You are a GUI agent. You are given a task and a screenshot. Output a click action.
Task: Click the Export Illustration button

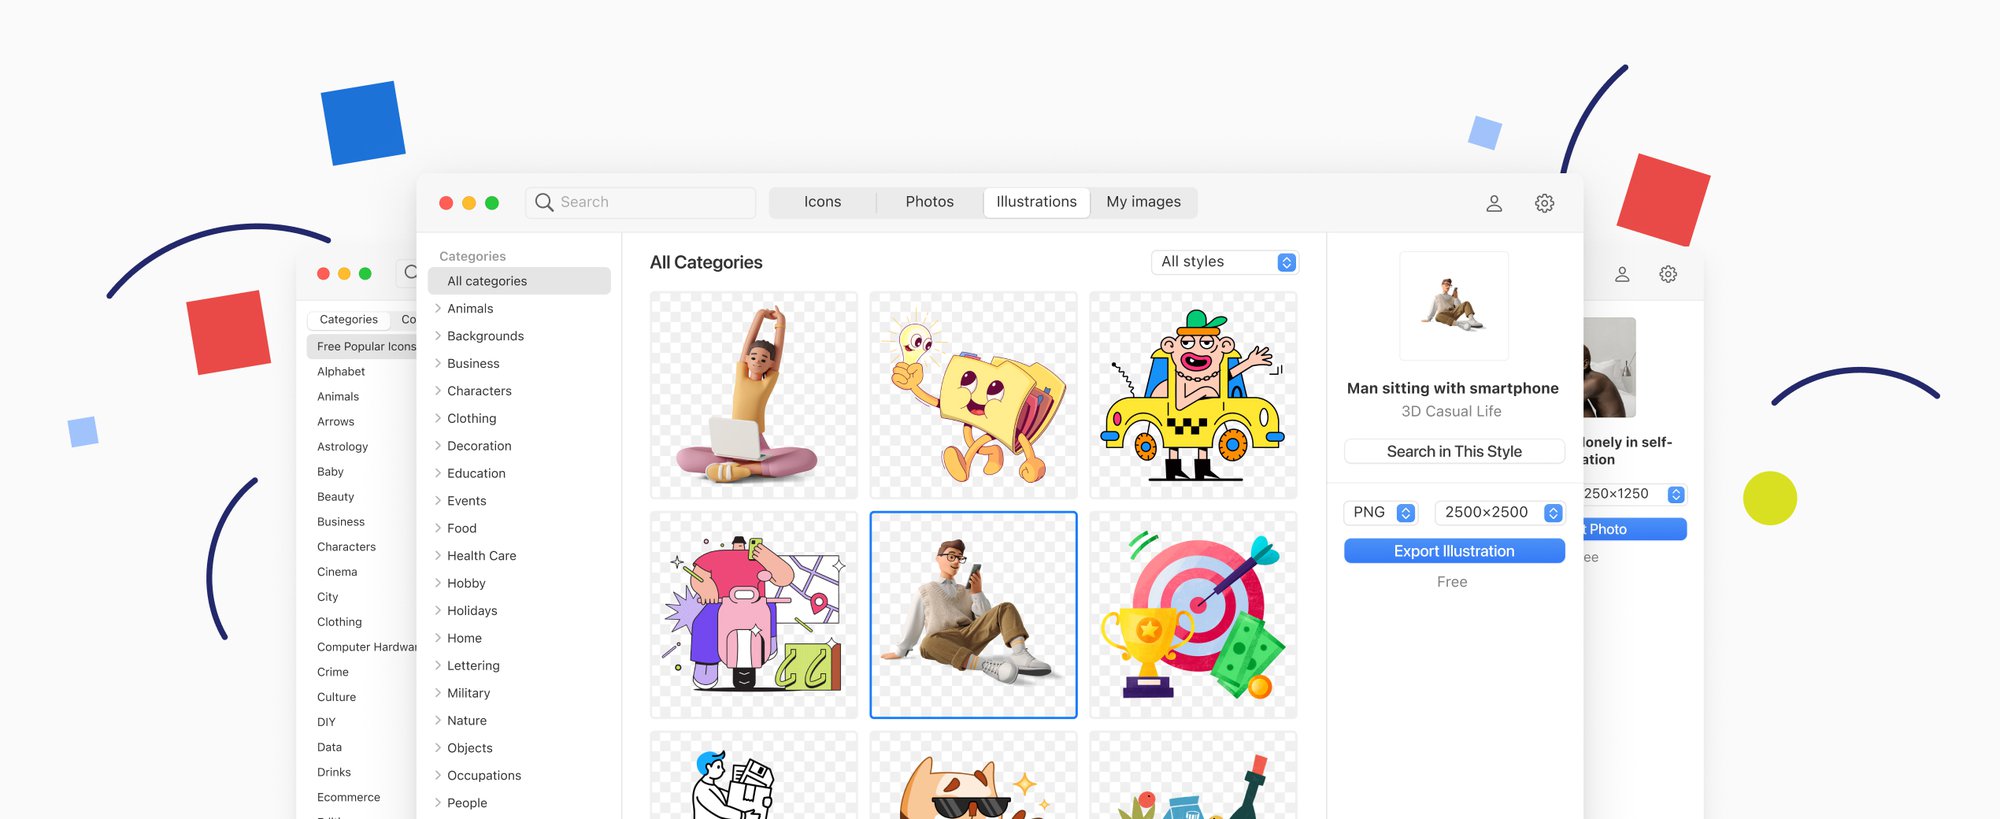[1454, 551]
